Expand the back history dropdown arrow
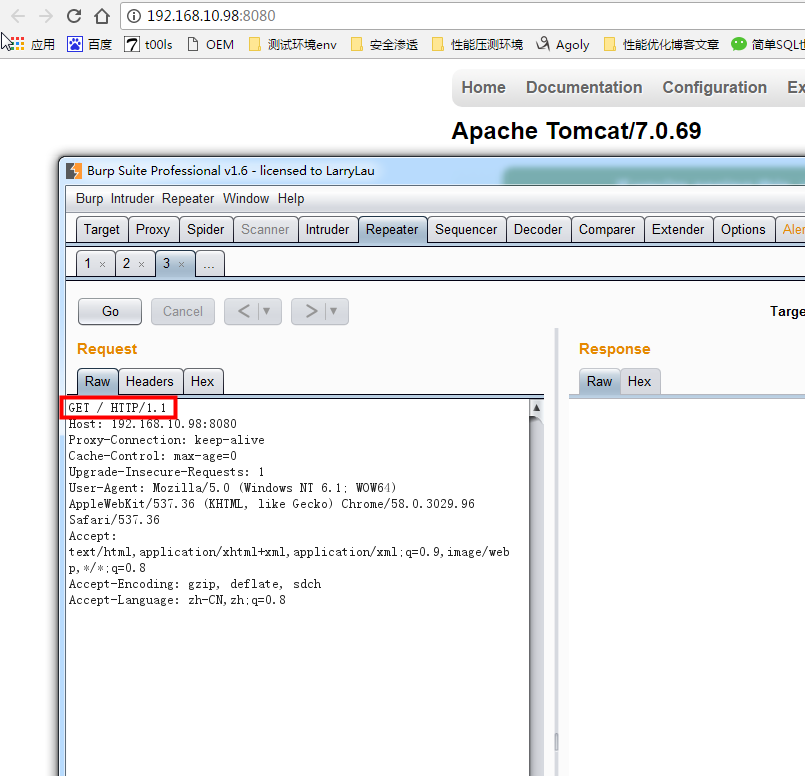 (x=266, y=311)
